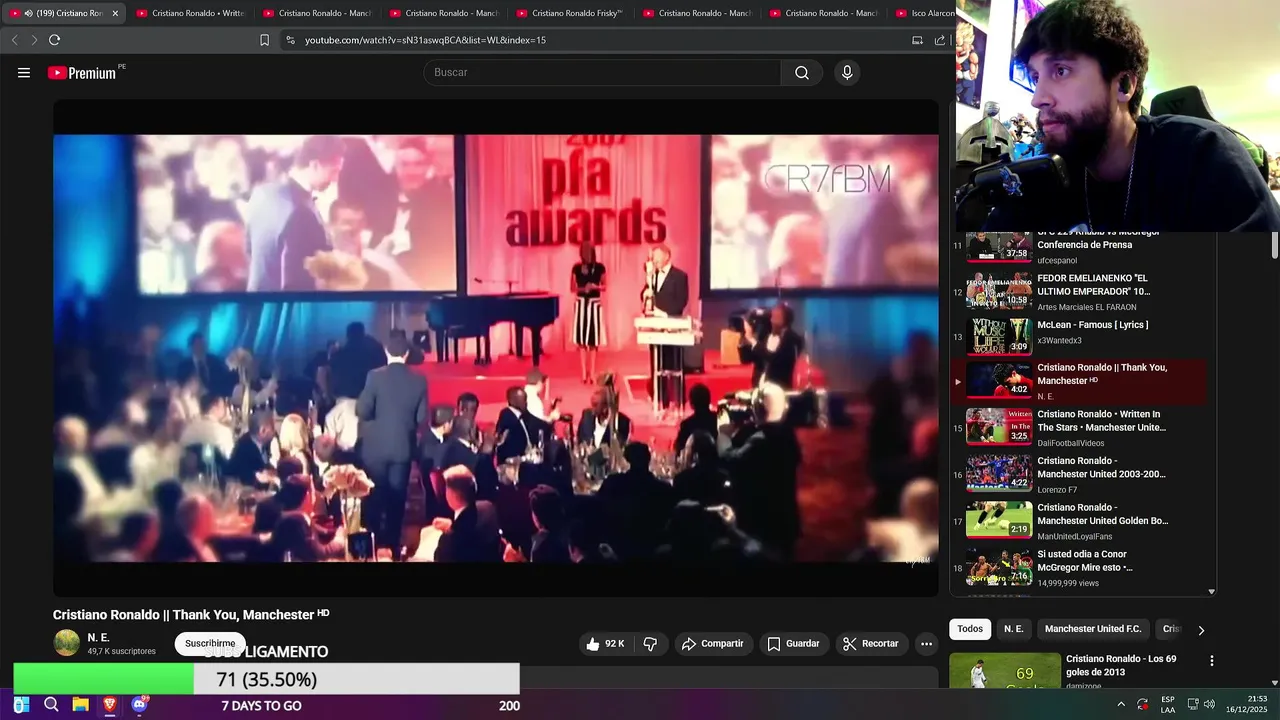The width and height of the screenshot is (1280, 720).
Task: Select the Todos filter chip
Action: (970, 629)
